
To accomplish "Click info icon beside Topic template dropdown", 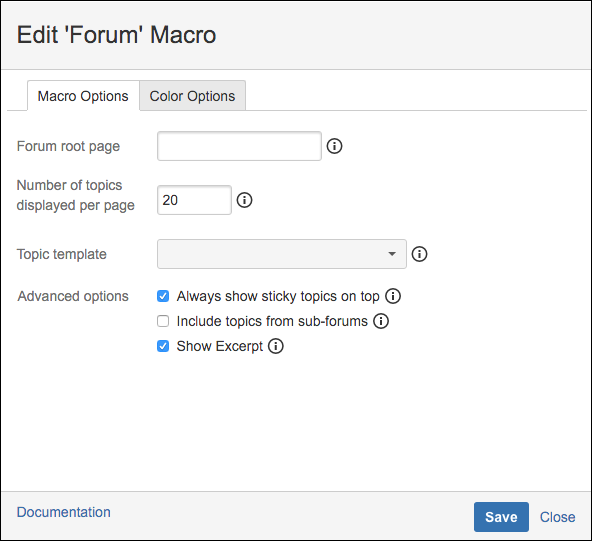I will [419, 254].
